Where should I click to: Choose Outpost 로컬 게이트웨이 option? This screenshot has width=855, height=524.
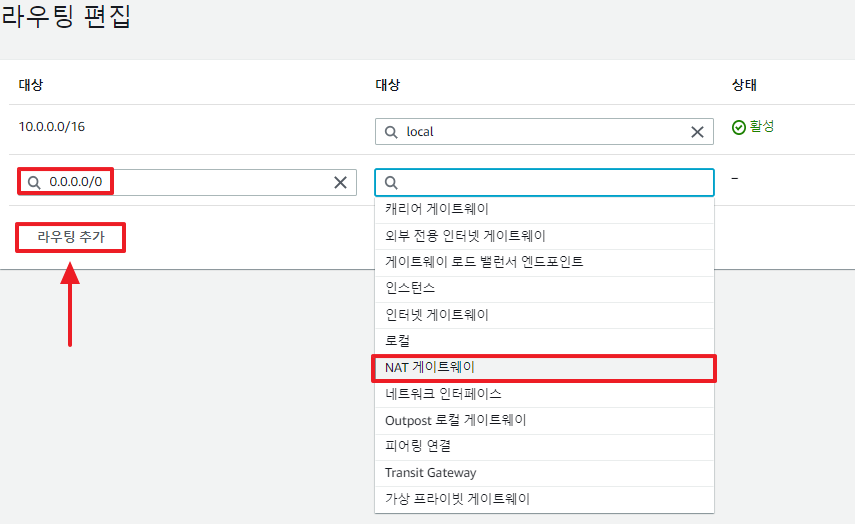click(544, 421)
